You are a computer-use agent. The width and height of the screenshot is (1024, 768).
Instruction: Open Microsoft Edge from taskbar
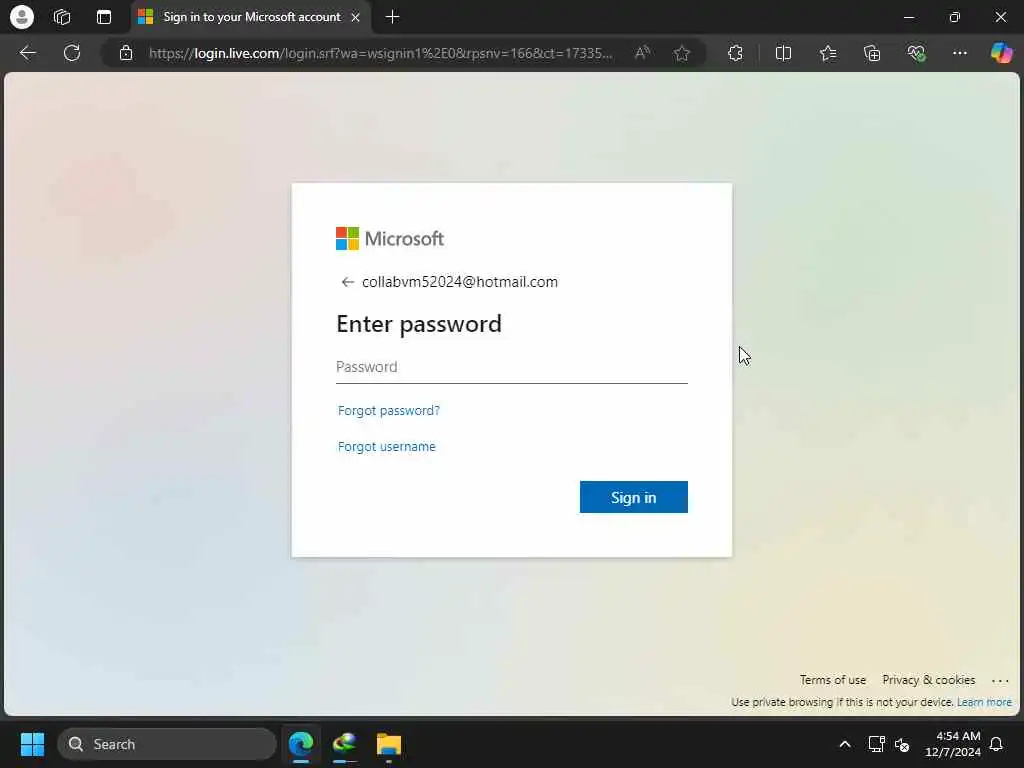tap(301, 744)
